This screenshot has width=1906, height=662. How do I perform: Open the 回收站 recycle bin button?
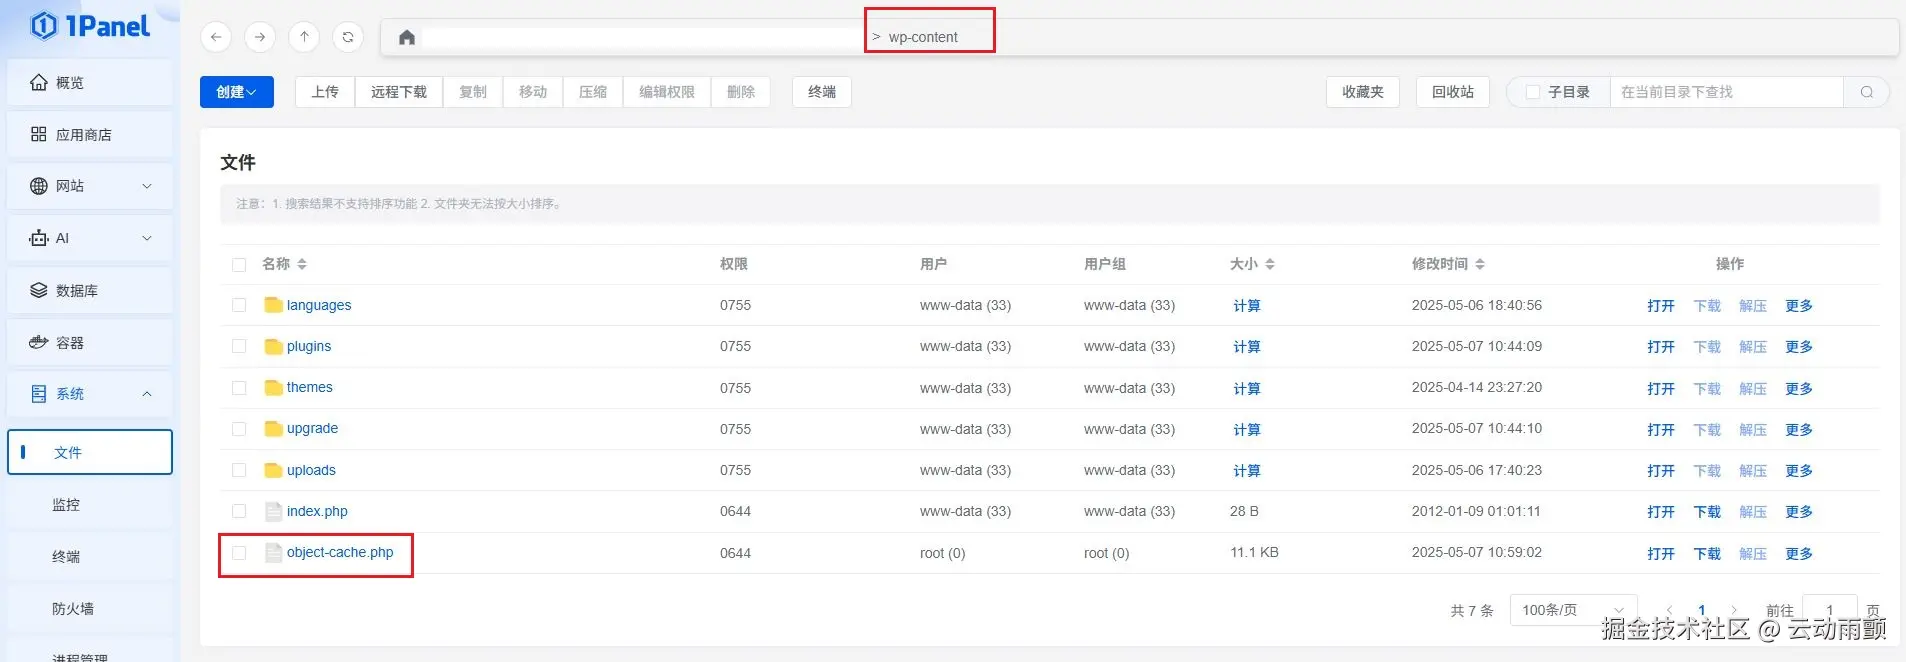point(1453,92)
